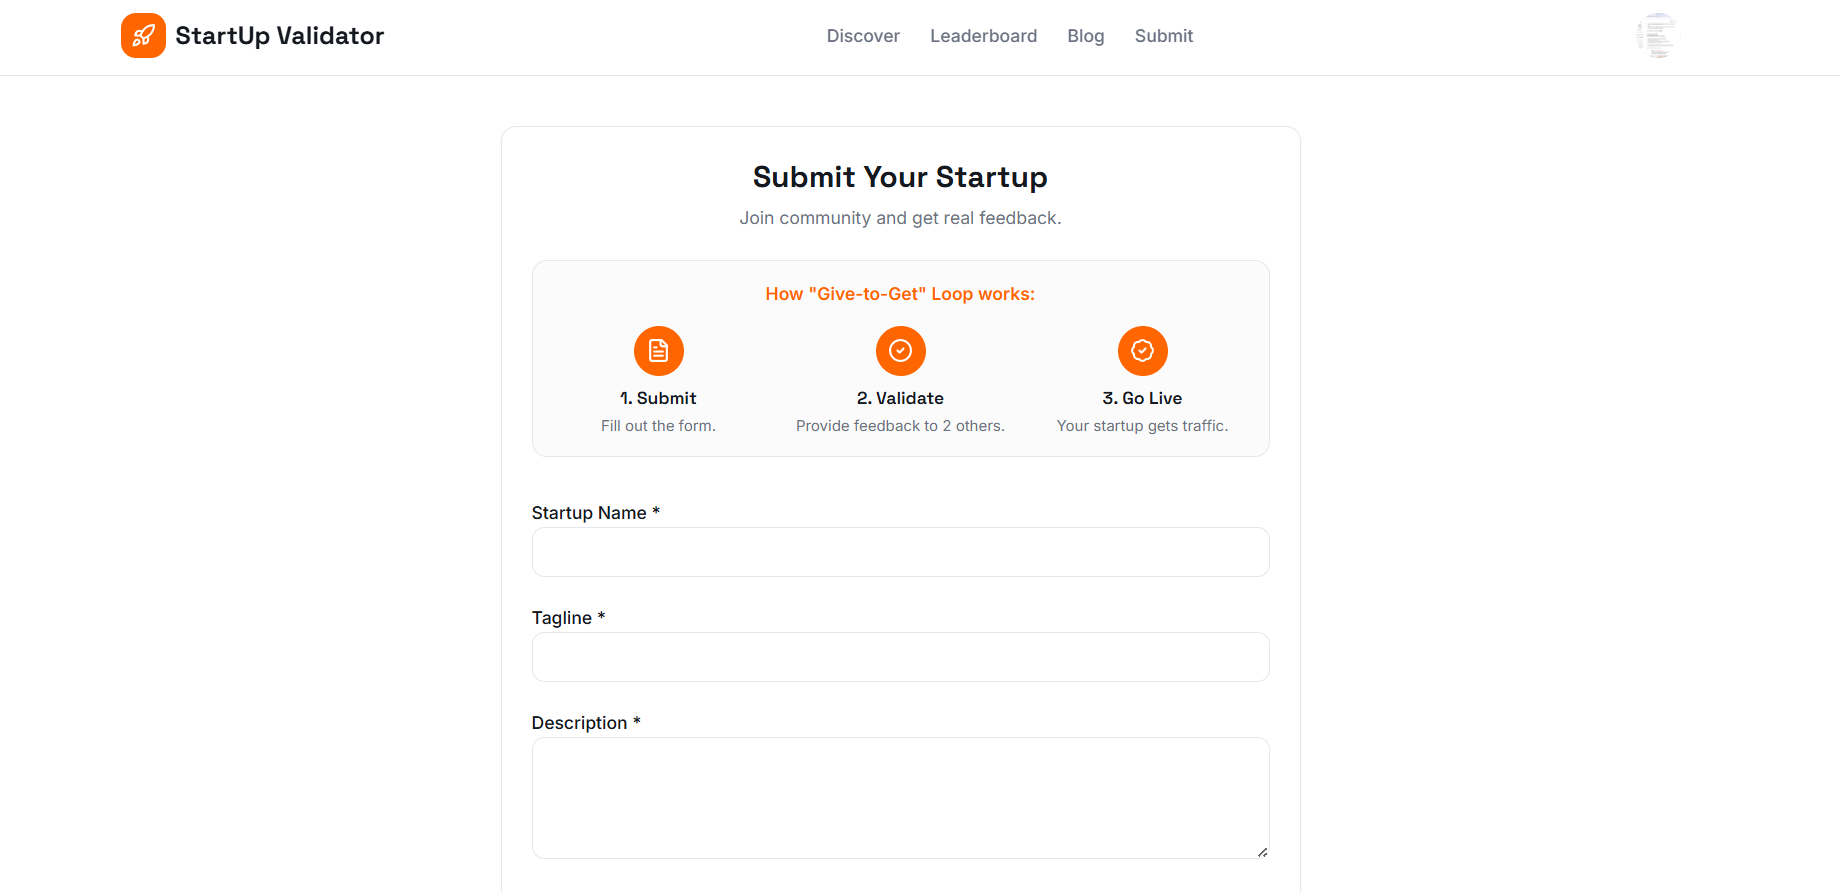Screen dimensions: 1840x892
Task: Click the "3. Go Live" badge icon
Action: 1142,351
